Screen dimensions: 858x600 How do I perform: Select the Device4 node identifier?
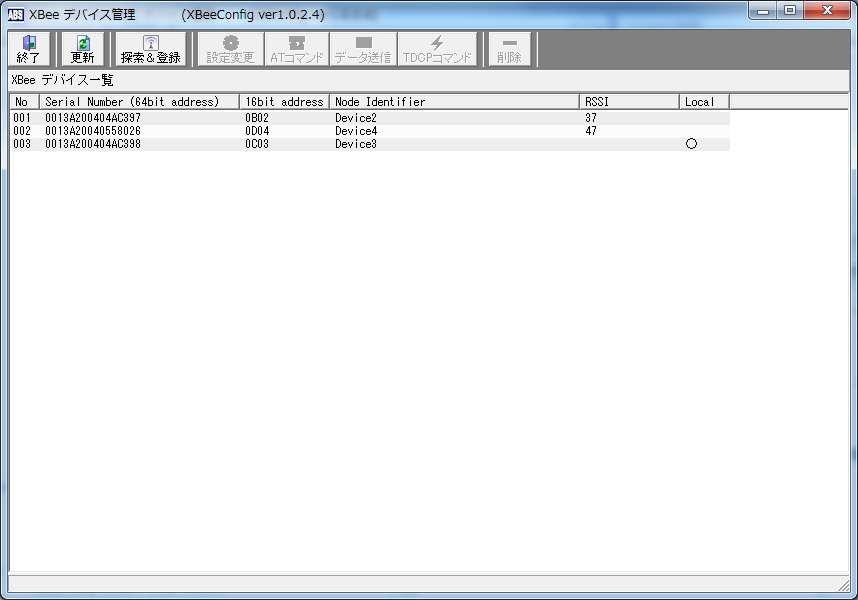point(356,131)
